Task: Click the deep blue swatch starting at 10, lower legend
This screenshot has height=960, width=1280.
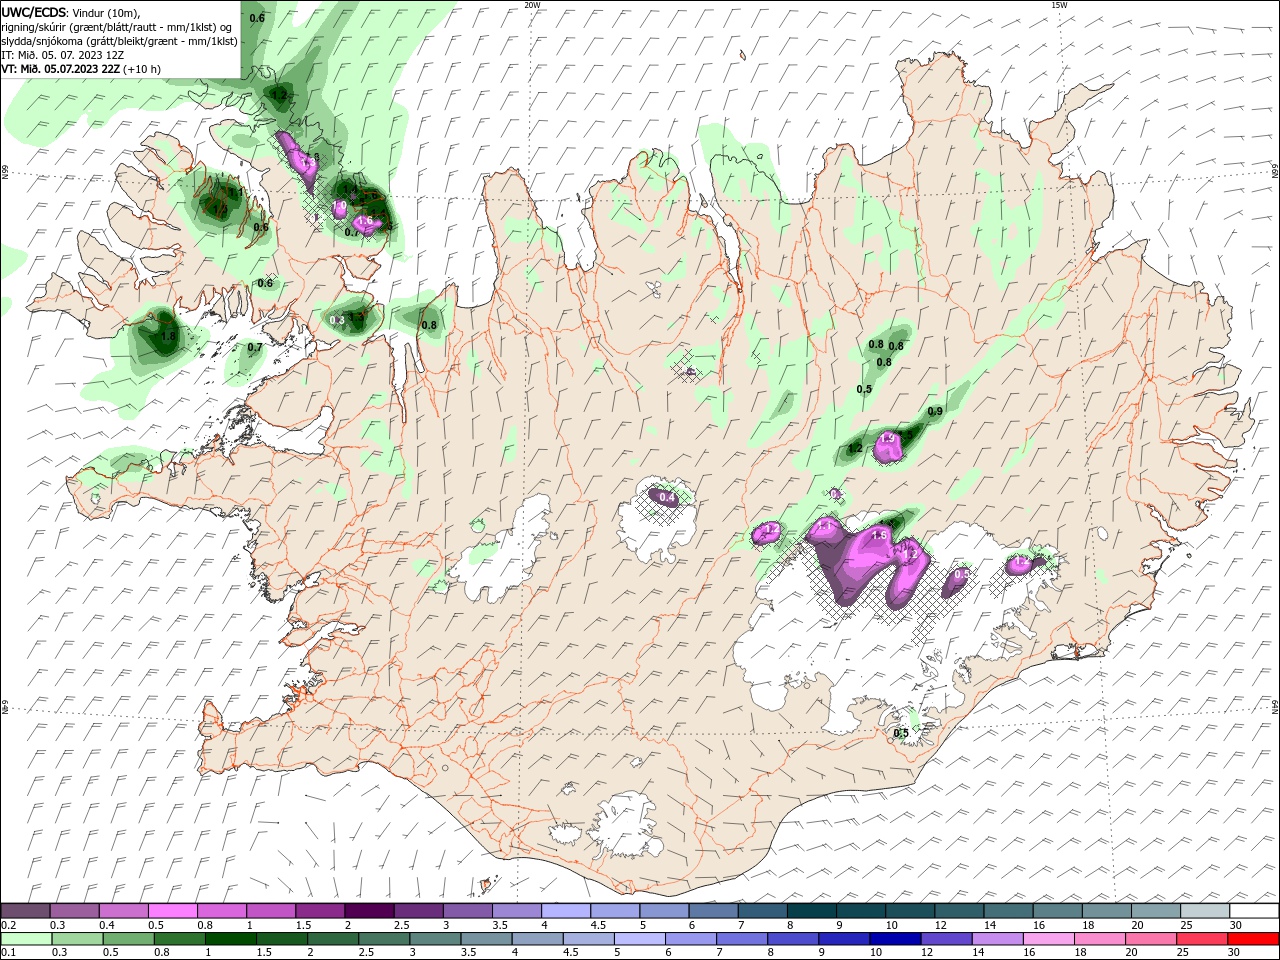Action: (x=895, y=939)
